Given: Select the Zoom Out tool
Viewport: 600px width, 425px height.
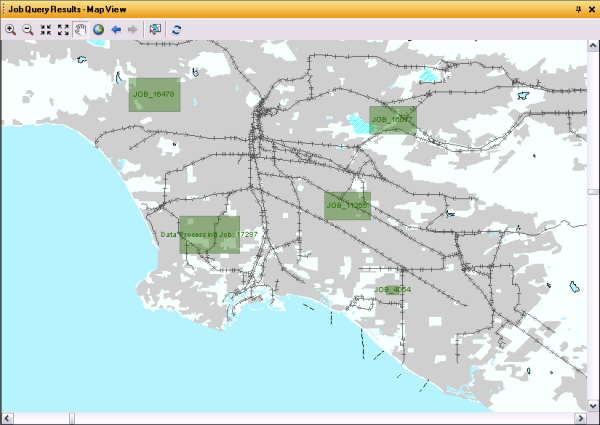Looking at the screenshot, I should 28,30.
